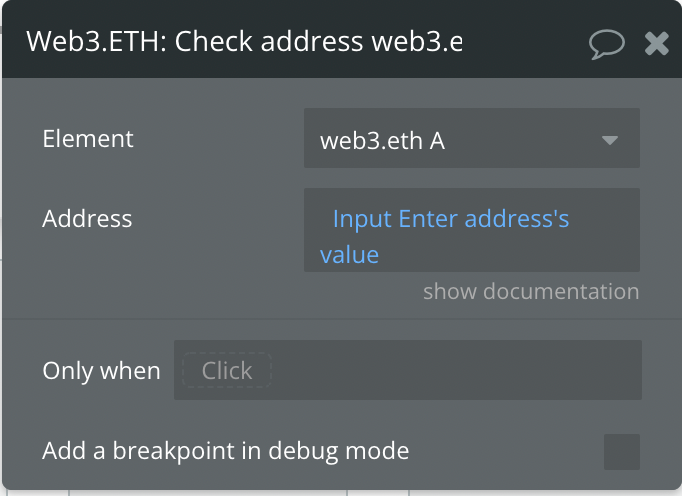The width and height of the screenshot is (682, 496).
Task: Click the web3.eth A text in the dropdown
Action: (382, 141)
